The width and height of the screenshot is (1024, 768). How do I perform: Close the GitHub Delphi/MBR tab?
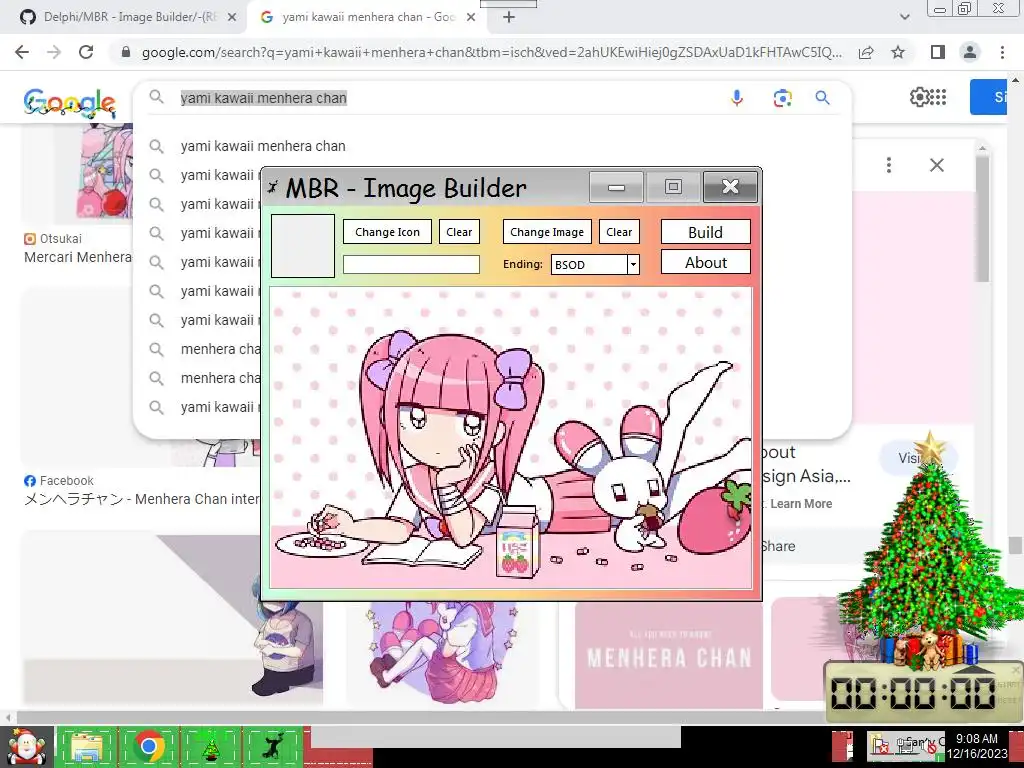coord(232,18)
